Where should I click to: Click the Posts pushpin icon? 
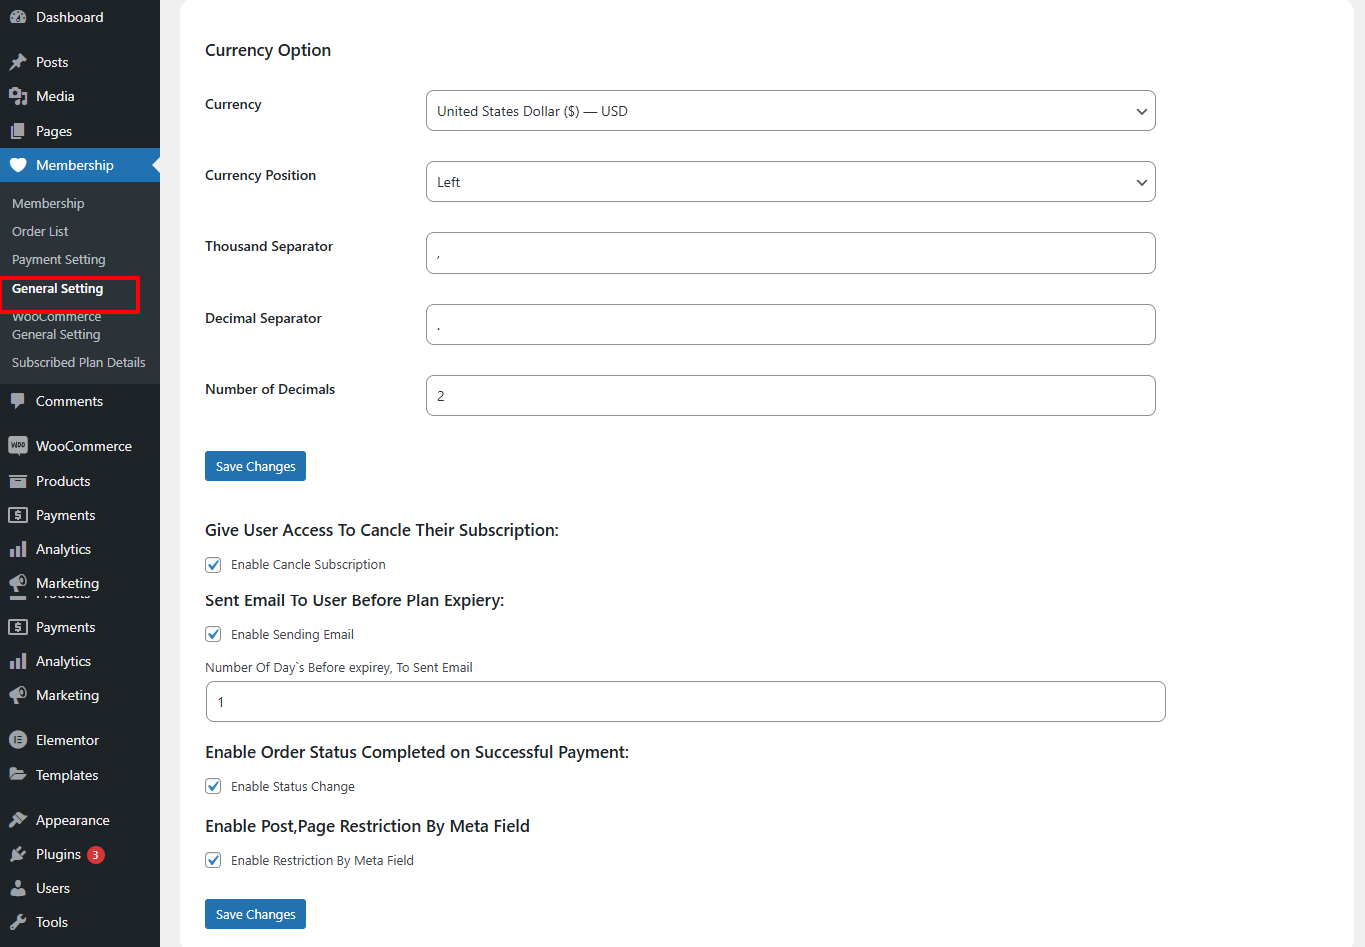pos(18,62)
